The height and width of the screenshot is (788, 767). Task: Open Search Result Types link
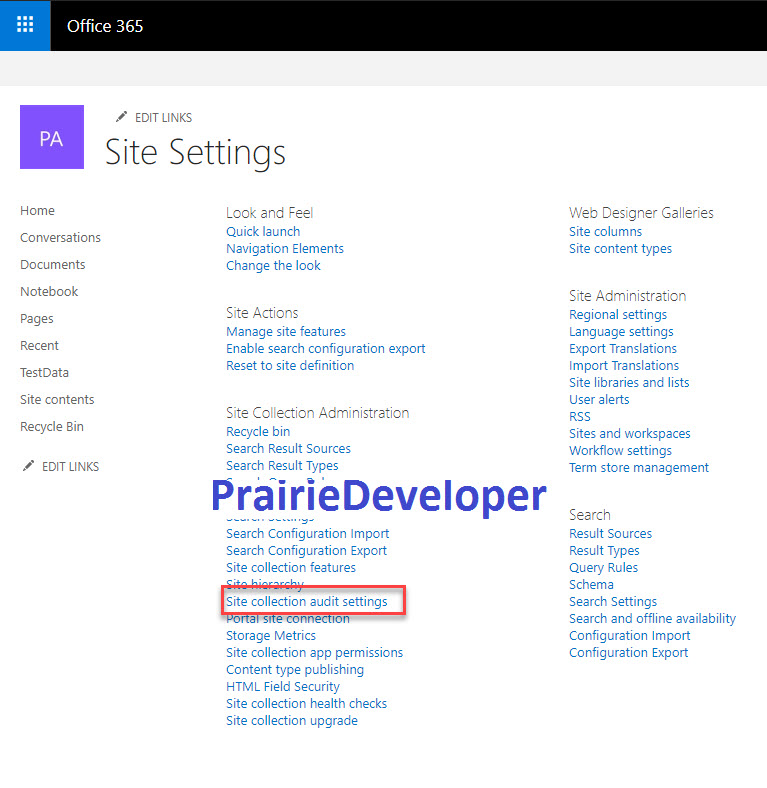[x=282, y=466]
